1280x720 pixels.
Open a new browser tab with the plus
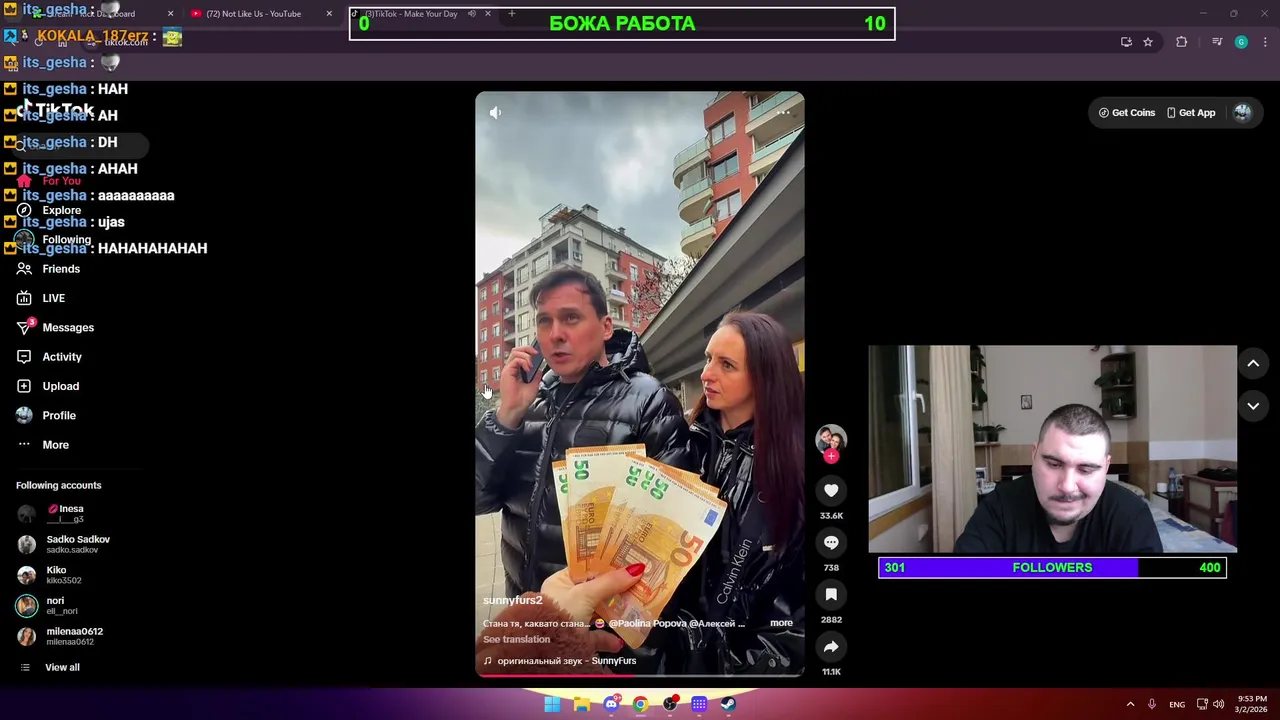pos(512,14)
